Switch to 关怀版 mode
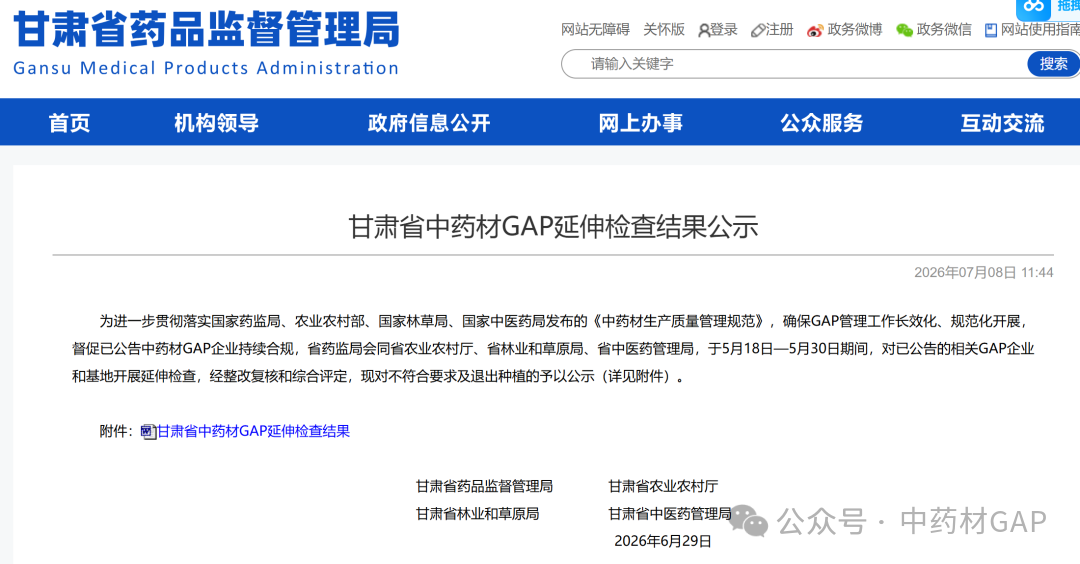This screenshot has width=1080, height=564. click(x=664, y=30)
